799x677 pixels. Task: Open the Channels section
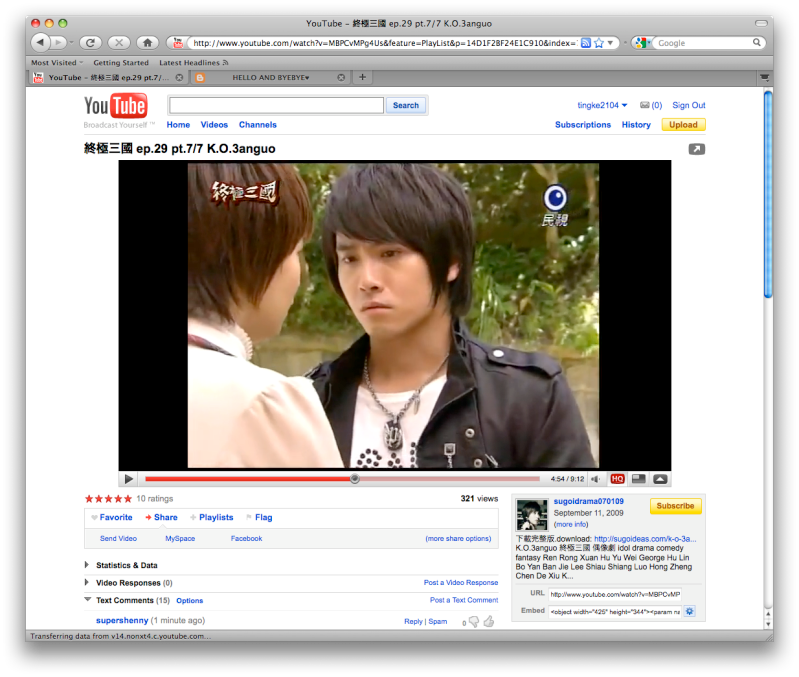click(x=257, y=125)
